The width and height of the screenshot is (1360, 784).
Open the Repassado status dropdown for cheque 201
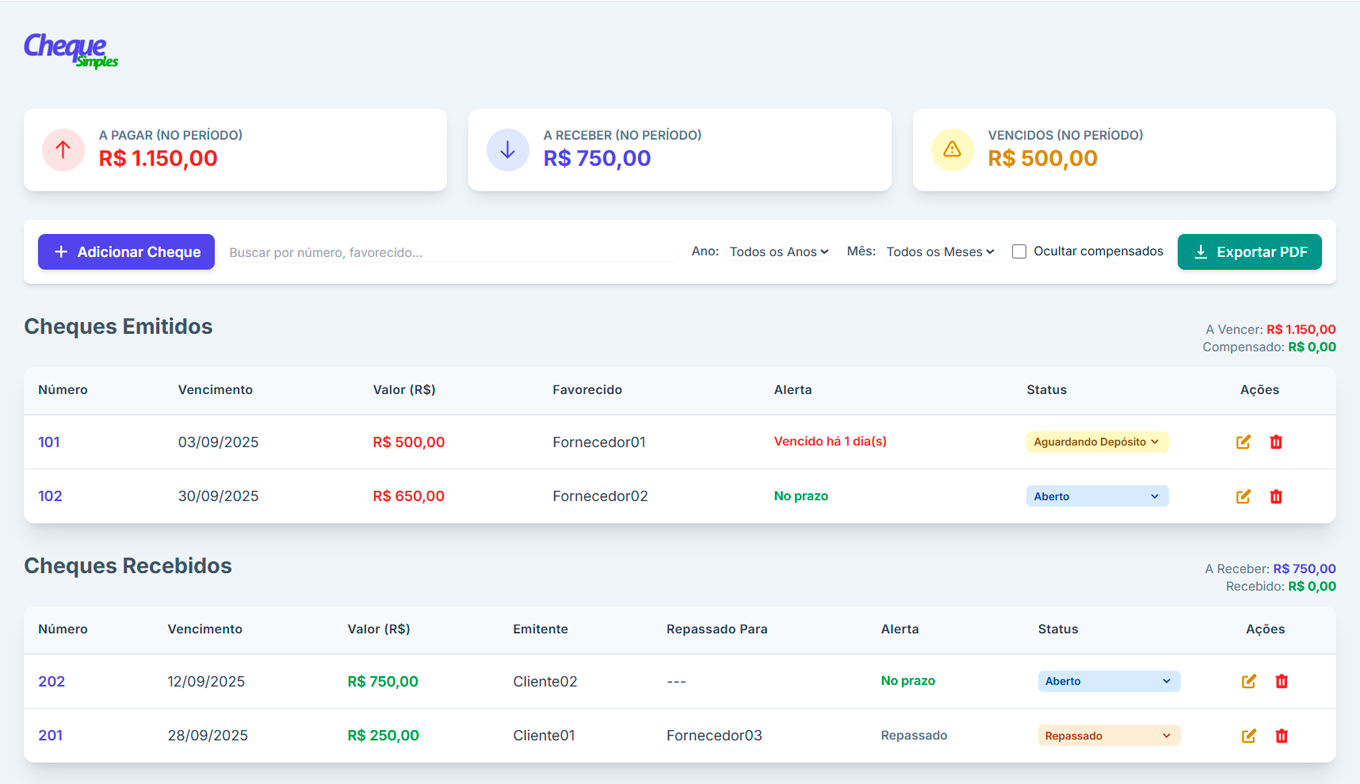coord(1109,736)
